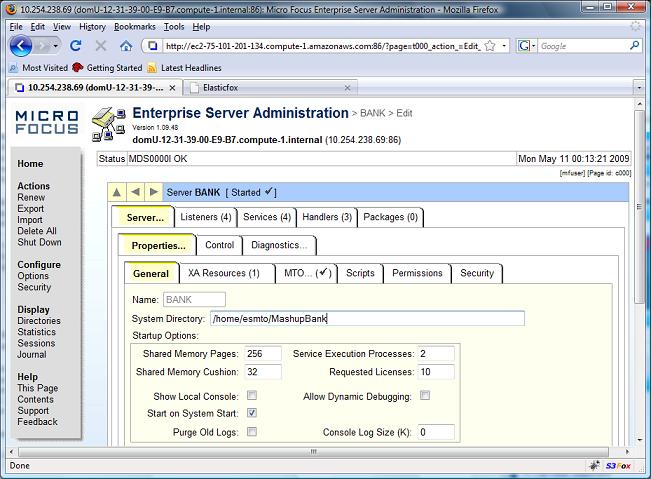This screenshot has width=651, height=479.
Task: Open the File menu
Action: coord(16,27)
